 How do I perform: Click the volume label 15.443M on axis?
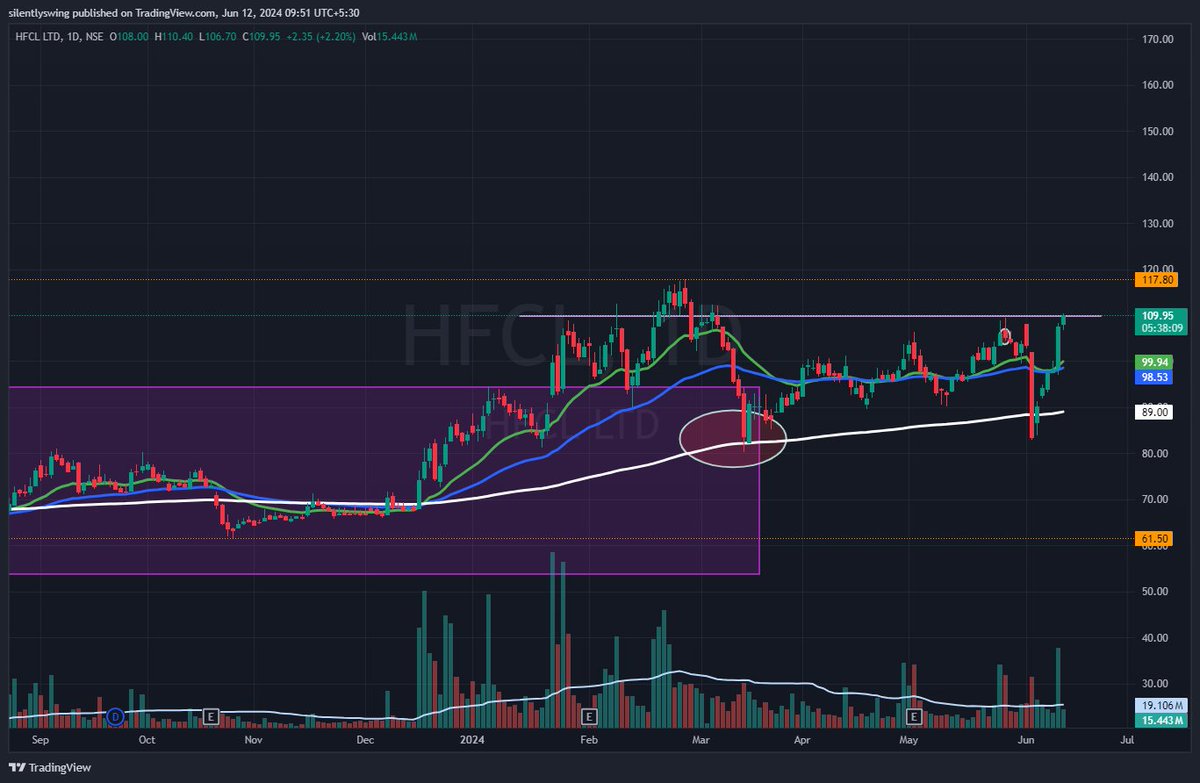(1161, 720)
